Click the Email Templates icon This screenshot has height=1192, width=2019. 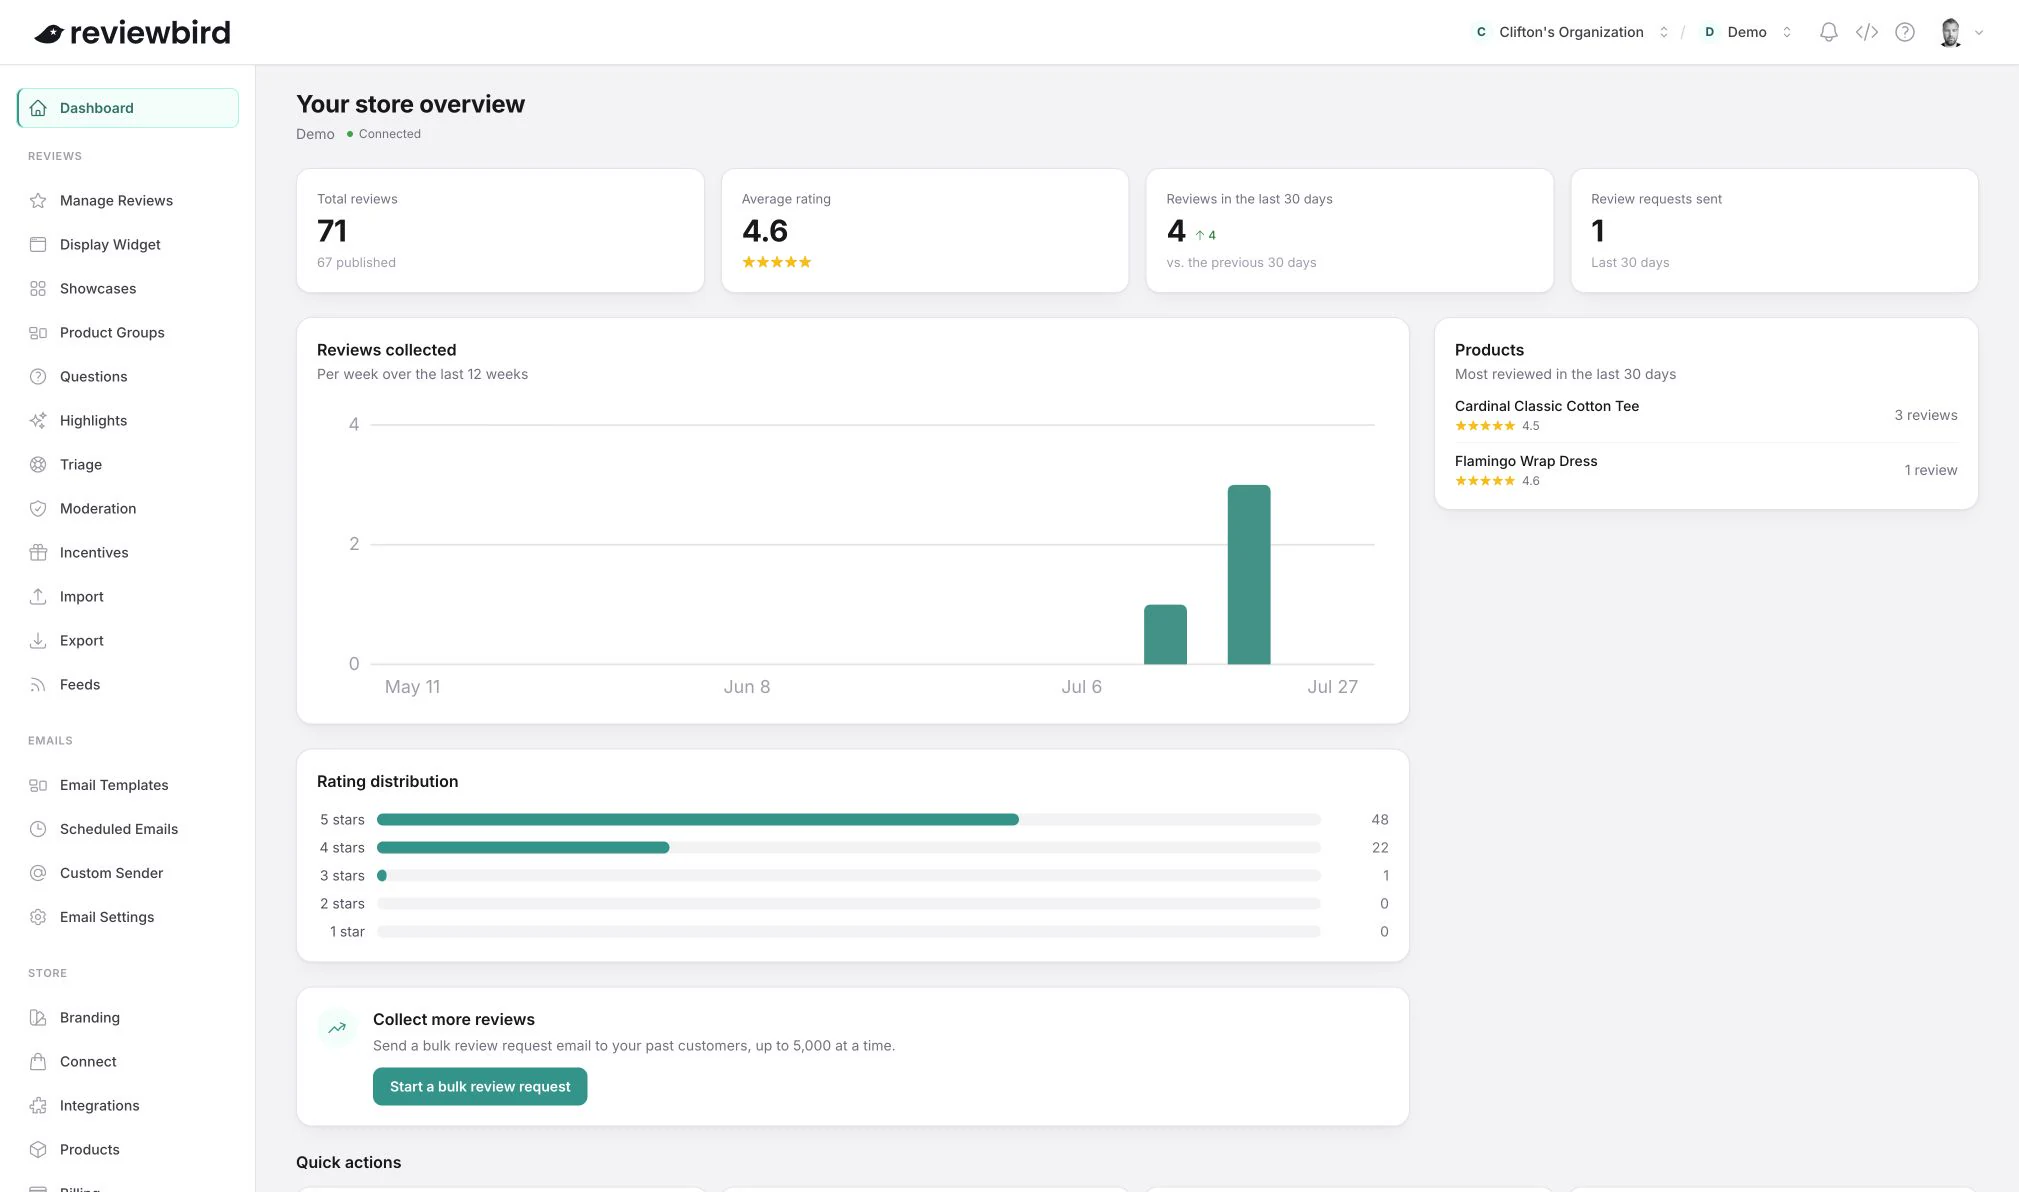point(38,785)
